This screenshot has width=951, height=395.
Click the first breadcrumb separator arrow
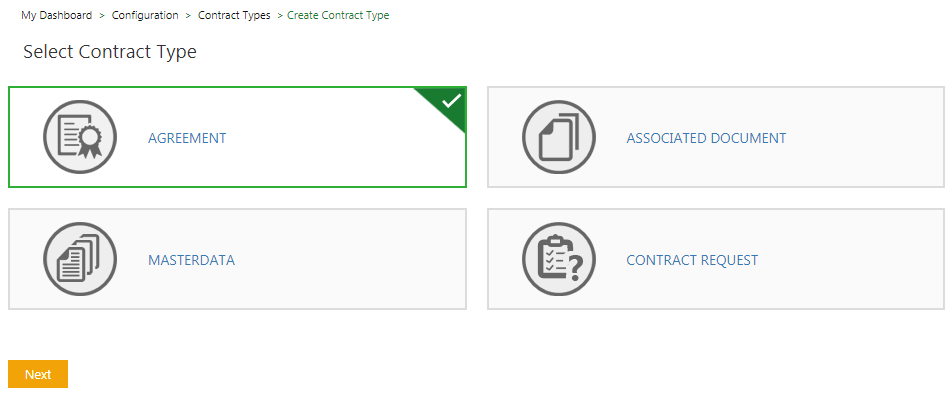(102, 15)
